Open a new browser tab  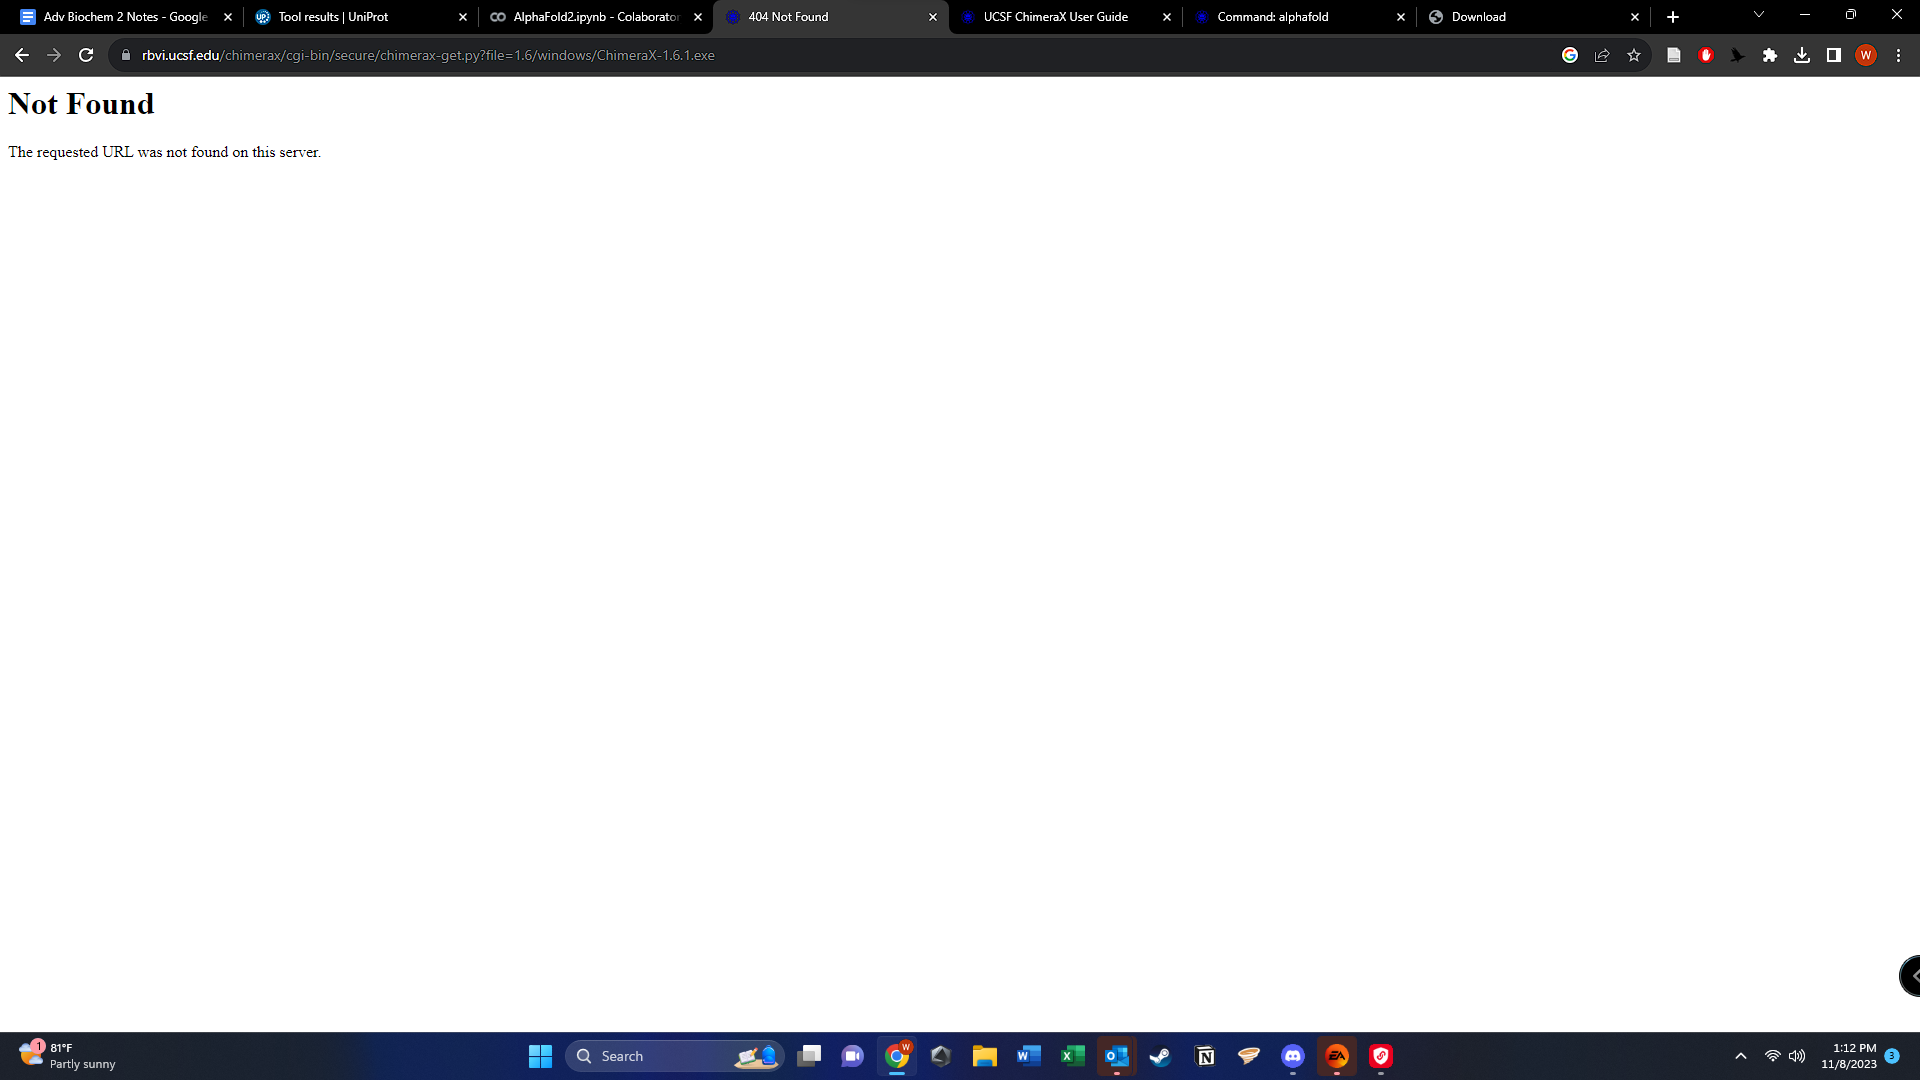(x=1672, y=17)
